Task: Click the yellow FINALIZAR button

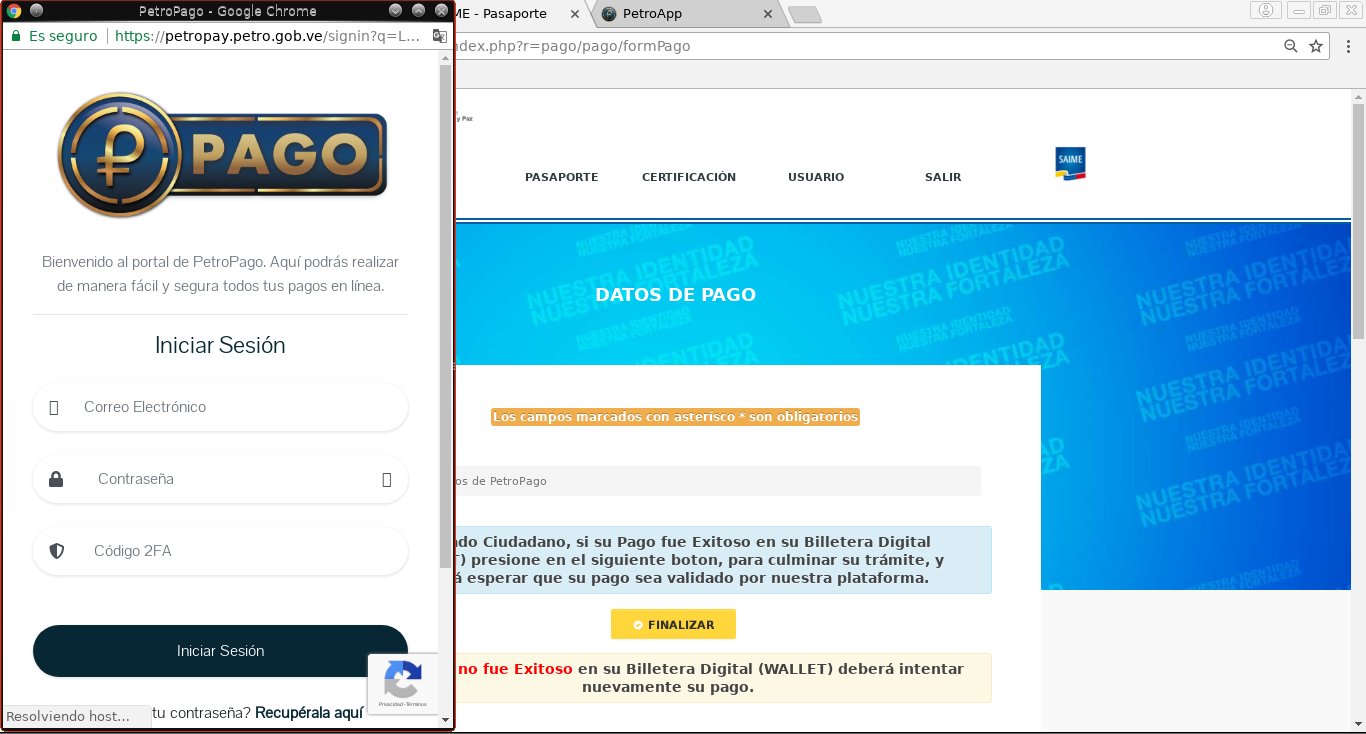Action: 673,624
